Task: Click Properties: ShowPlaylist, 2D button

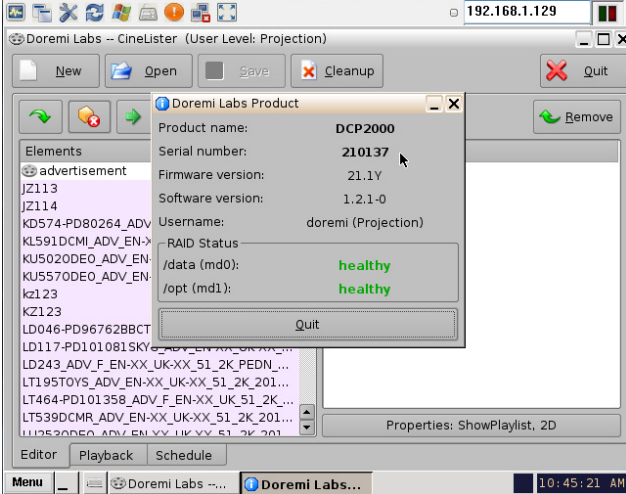Action: pos(471,425)
